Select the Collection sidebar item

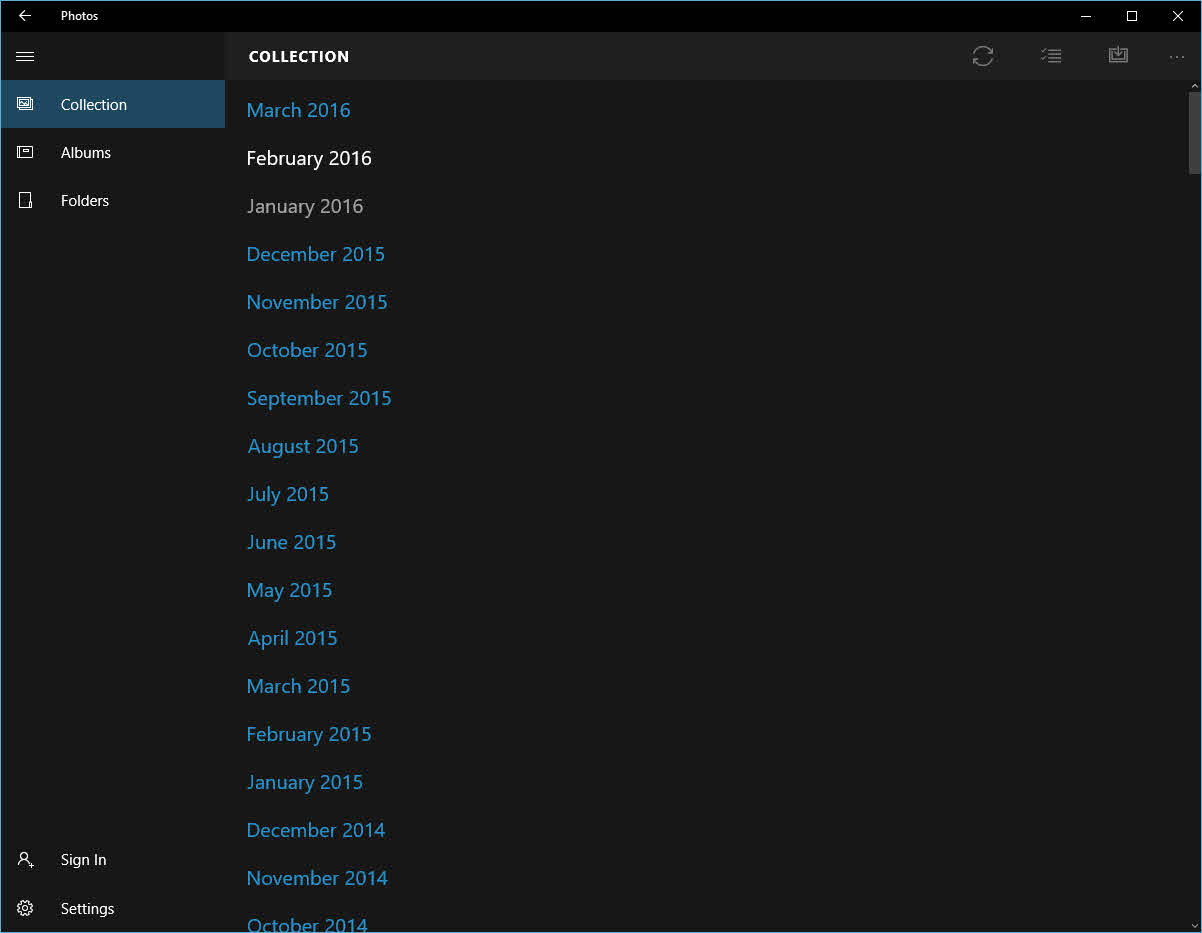click(93, 105)
